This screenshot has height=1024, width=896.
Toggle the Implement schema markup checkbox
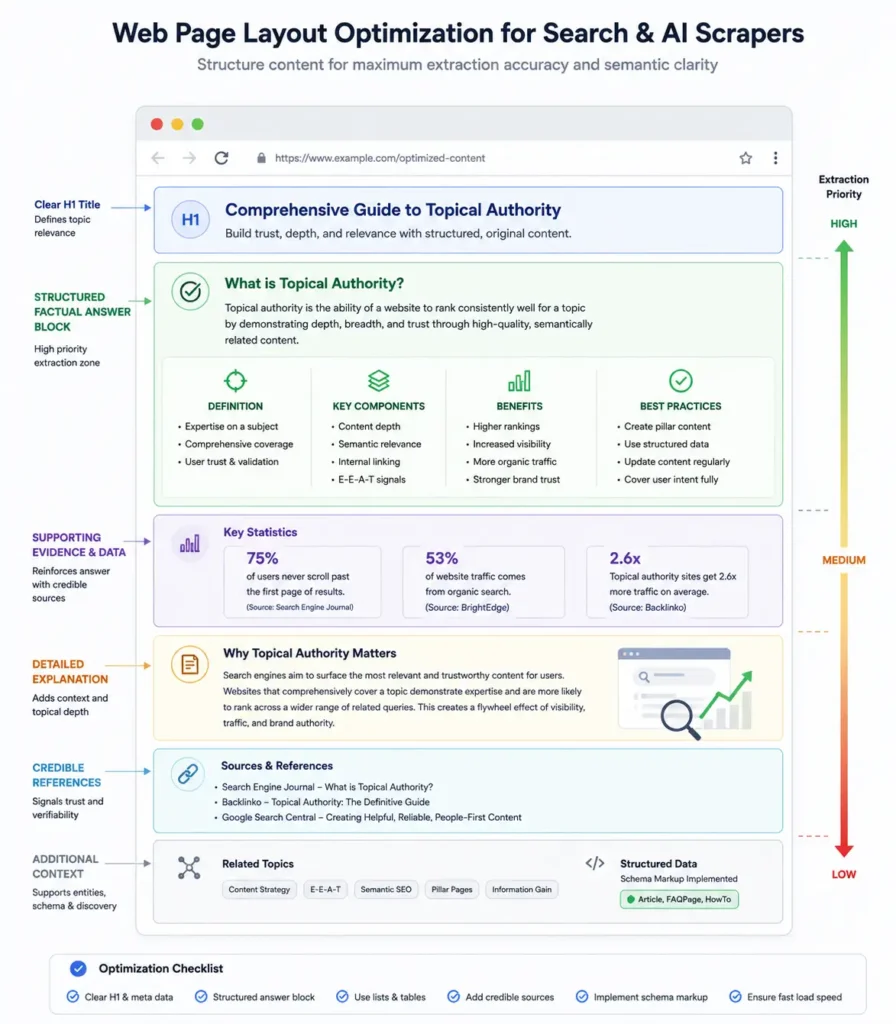582,997
